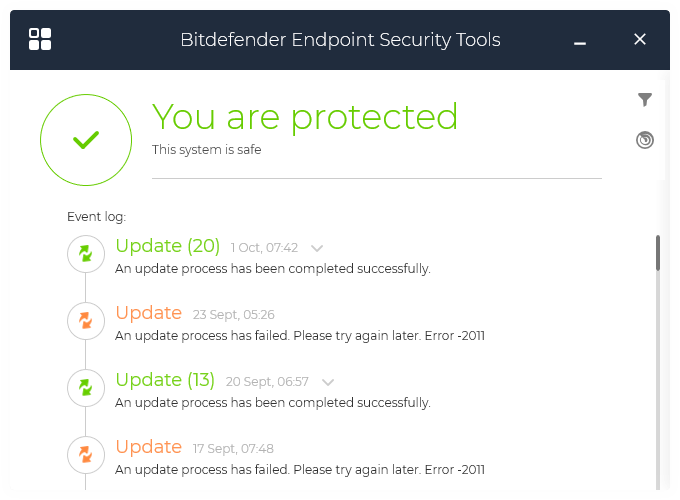This screenshot has width=680, height=500.
Task: Click the event log filter funnel icon
Action: 645,100
